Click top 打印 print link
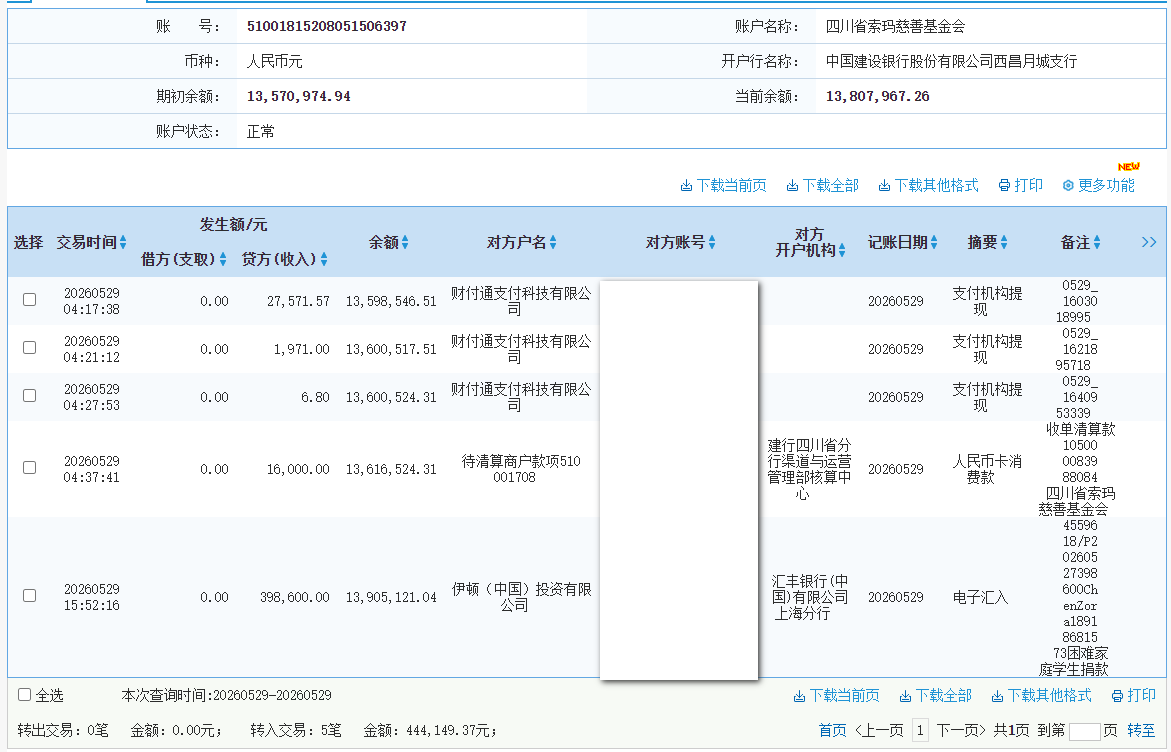The width and height of the screenshot is (1171, 752). pyautogui.click(x=1020, y=185)
